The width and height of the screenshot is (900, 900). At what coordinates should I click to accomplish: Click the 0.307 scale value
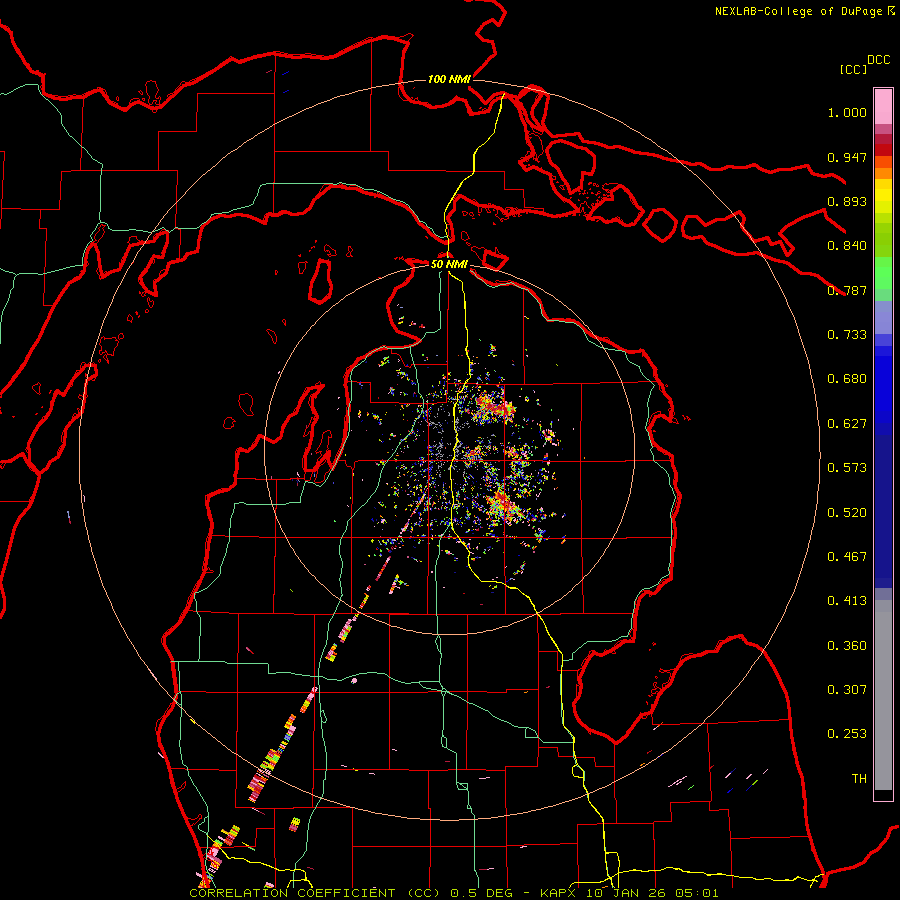click(847, 690)
